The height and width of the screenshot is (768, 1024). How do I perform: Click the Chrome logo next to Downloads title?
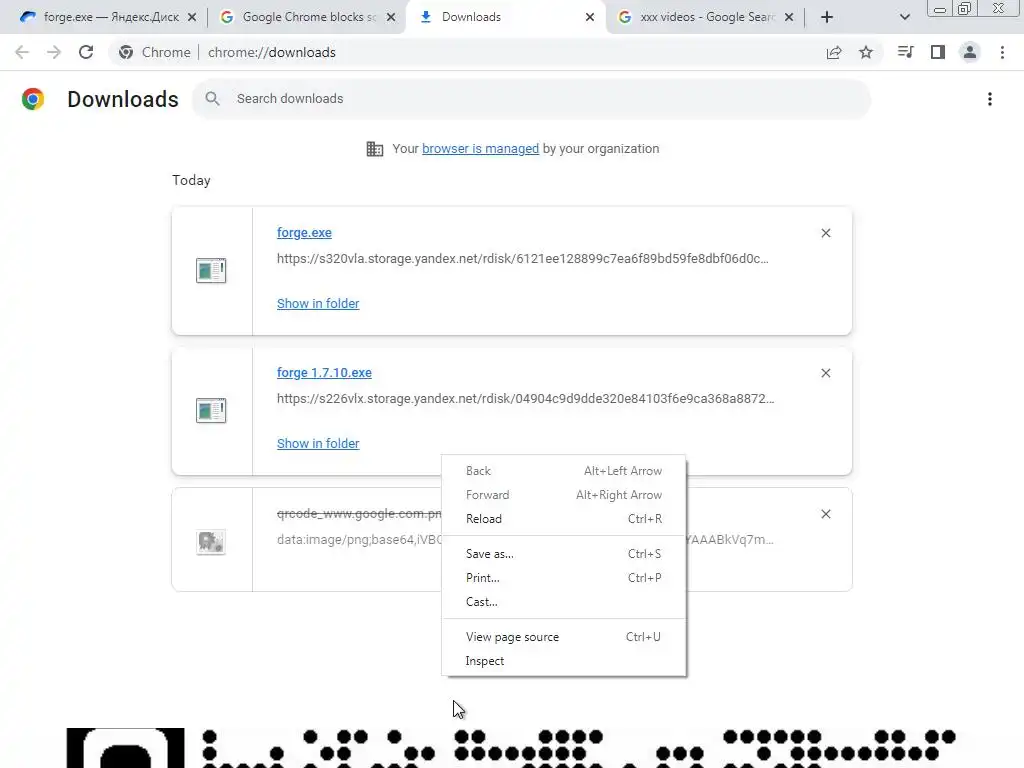click(x=33, y=99)
